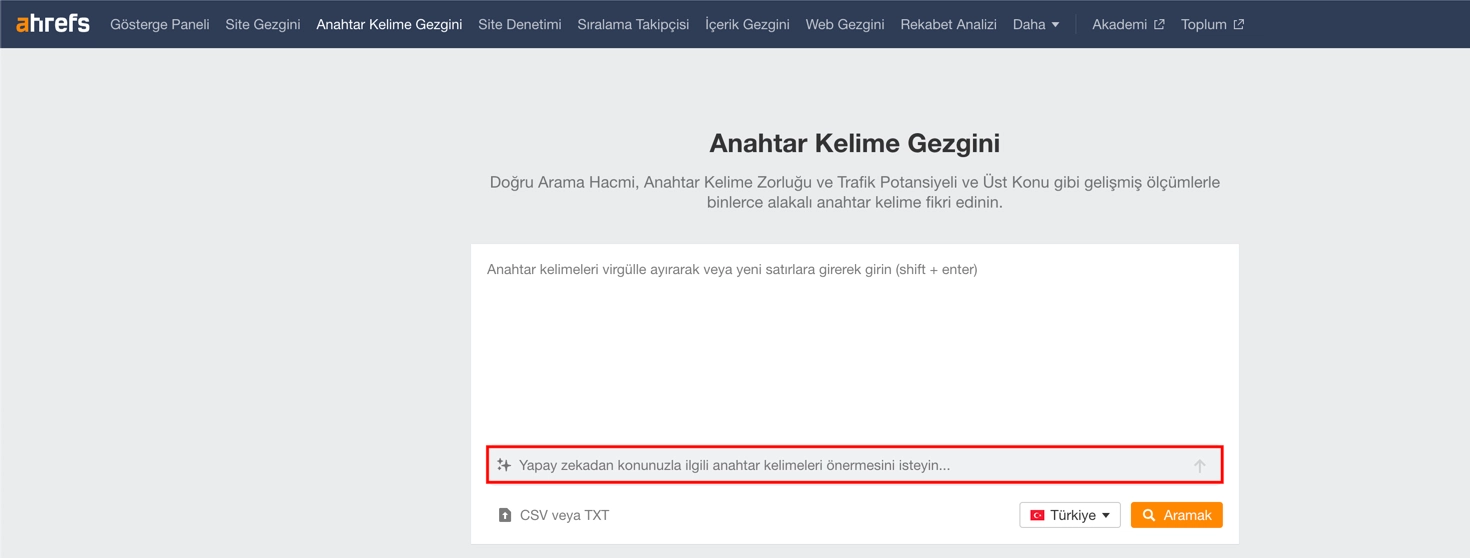
Task: Open Gösterge Paneli menu item
Action: click(160, 24)
